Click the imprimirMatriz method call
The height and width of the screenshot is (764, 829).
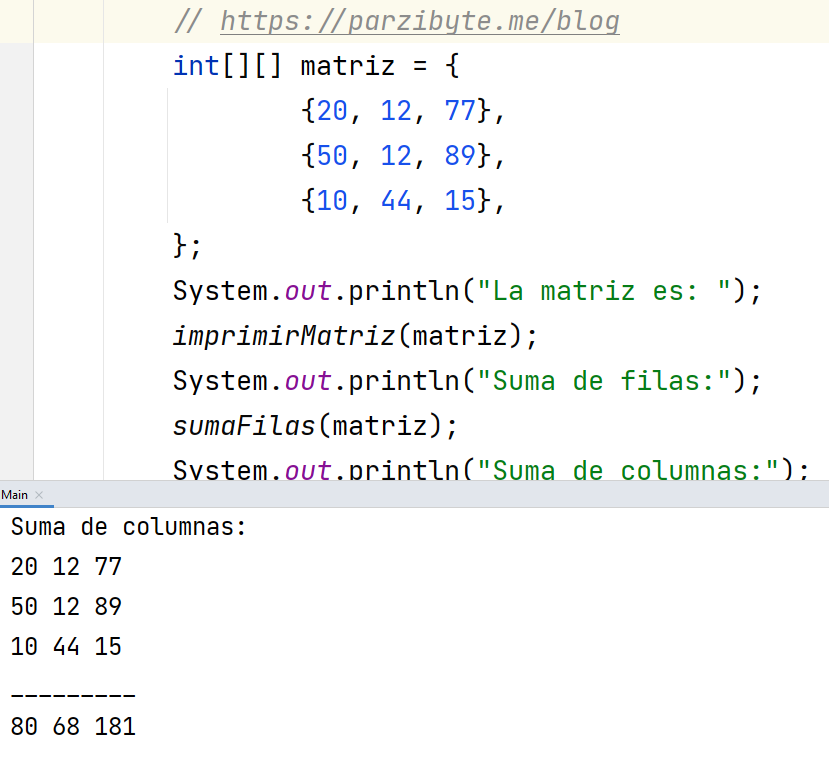point(284,336)
